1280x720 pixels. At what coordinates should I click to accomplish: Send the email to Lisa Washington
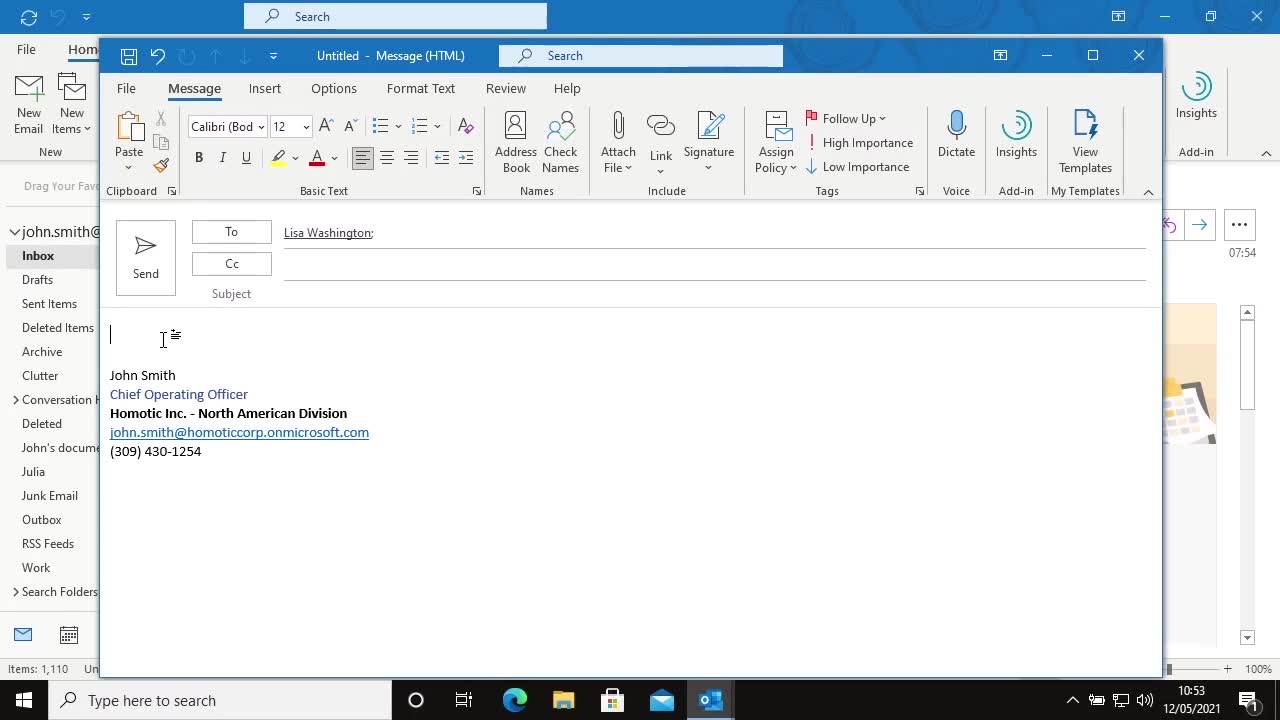[146, 258]
